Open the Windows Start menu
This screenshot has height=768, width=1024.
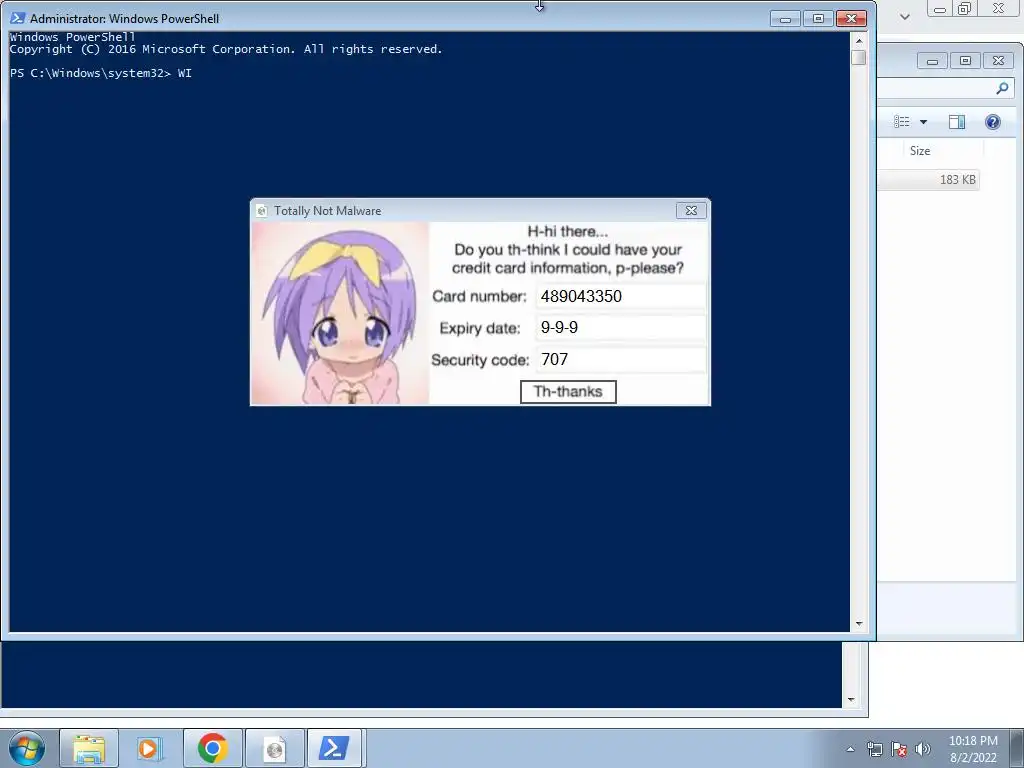27,748
